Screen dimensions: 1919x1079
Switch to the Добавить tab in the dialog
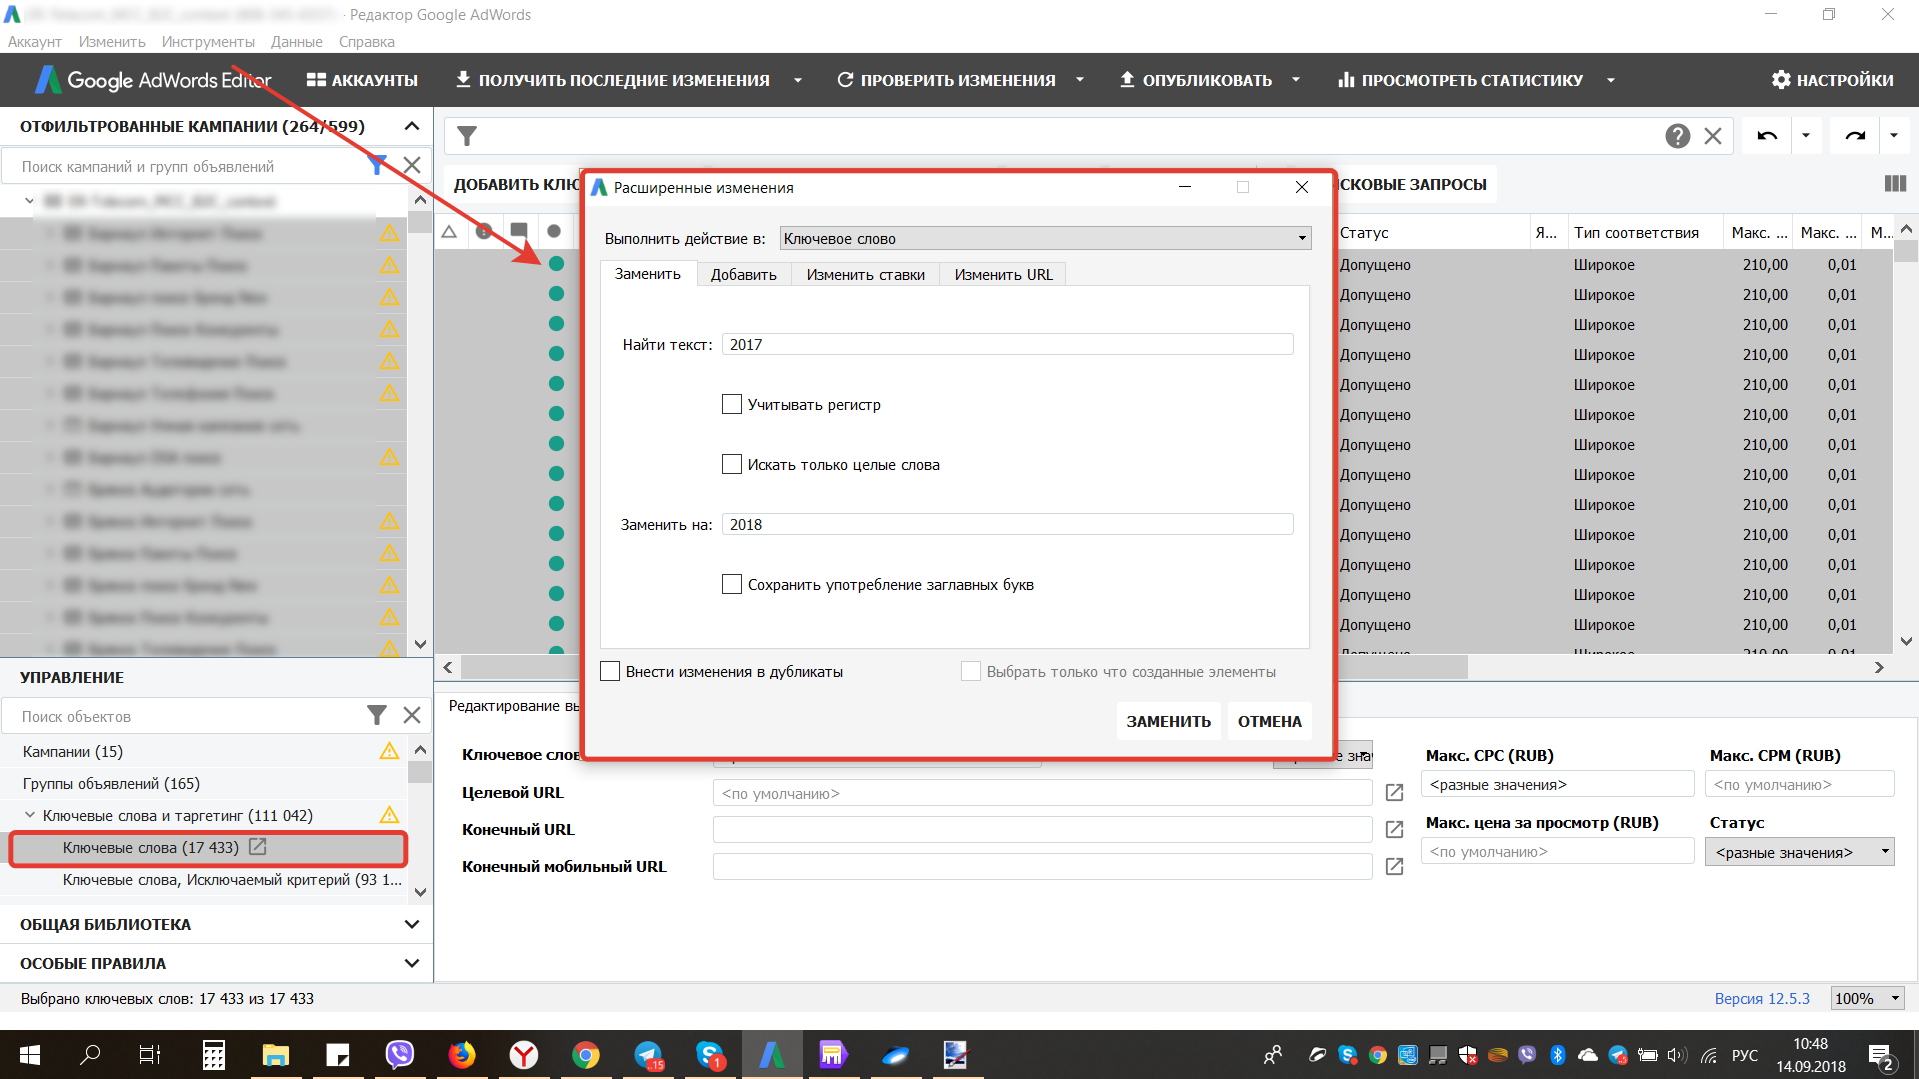(743, 274)
